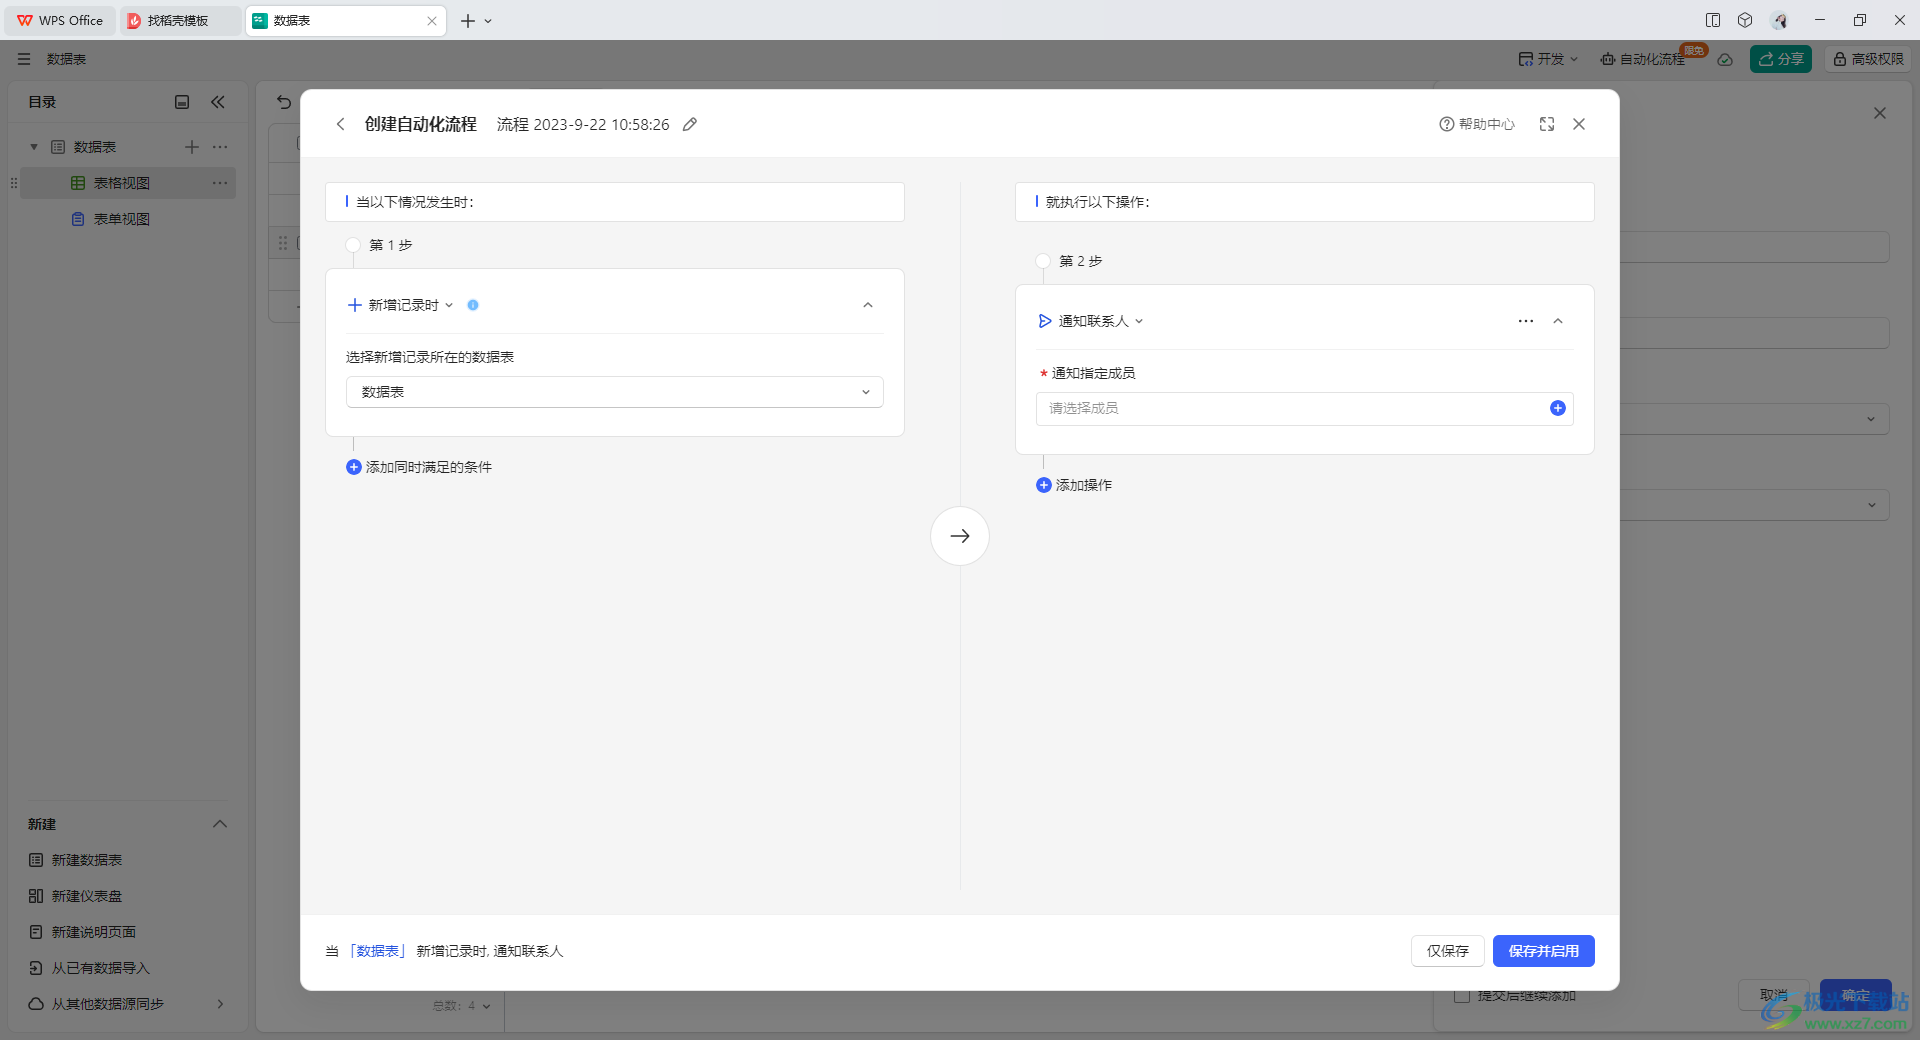The height and width of the screenshot is (1040, 1920).
Task: Click the undo arrow icon
Action: click(284, 102)
